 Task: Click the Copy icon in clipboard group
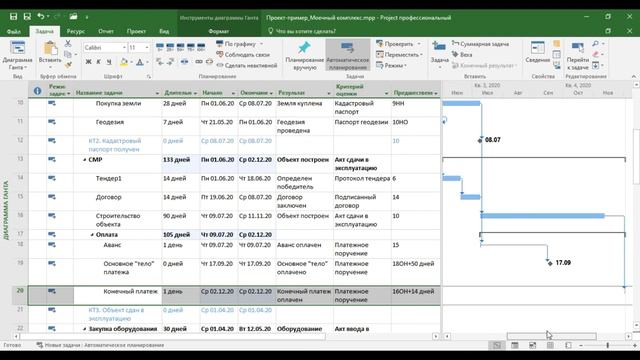[68, 54]
